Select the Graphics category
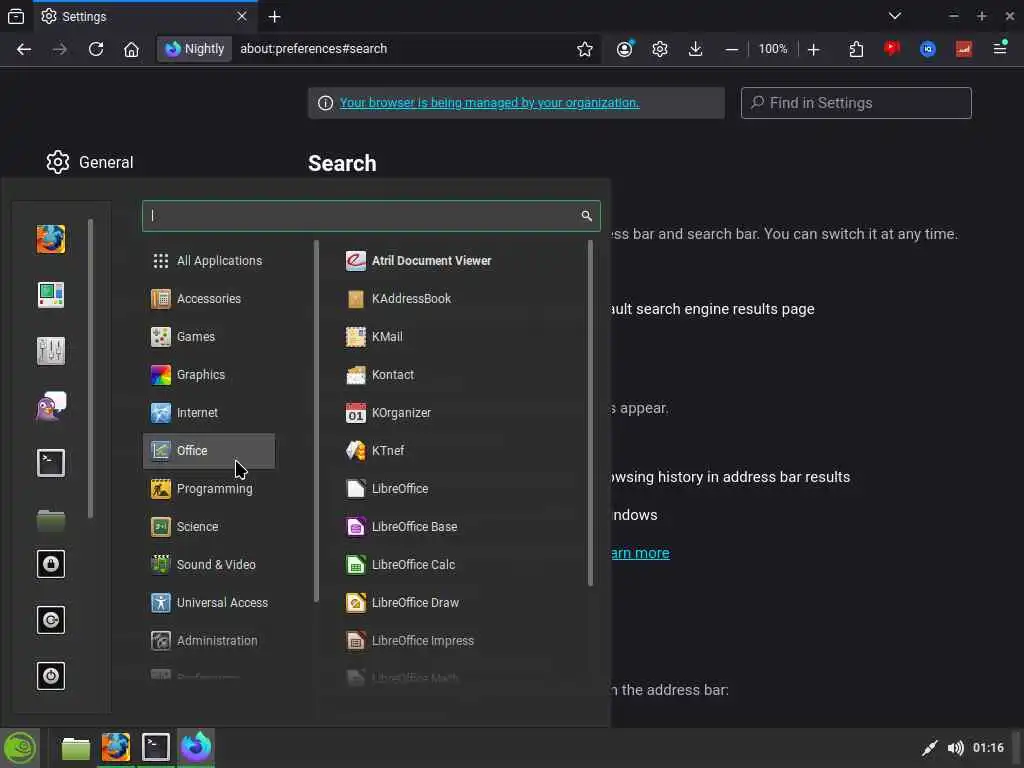Image resolution: width=1024 pixels, height=768 pixels. click(209, 374)
